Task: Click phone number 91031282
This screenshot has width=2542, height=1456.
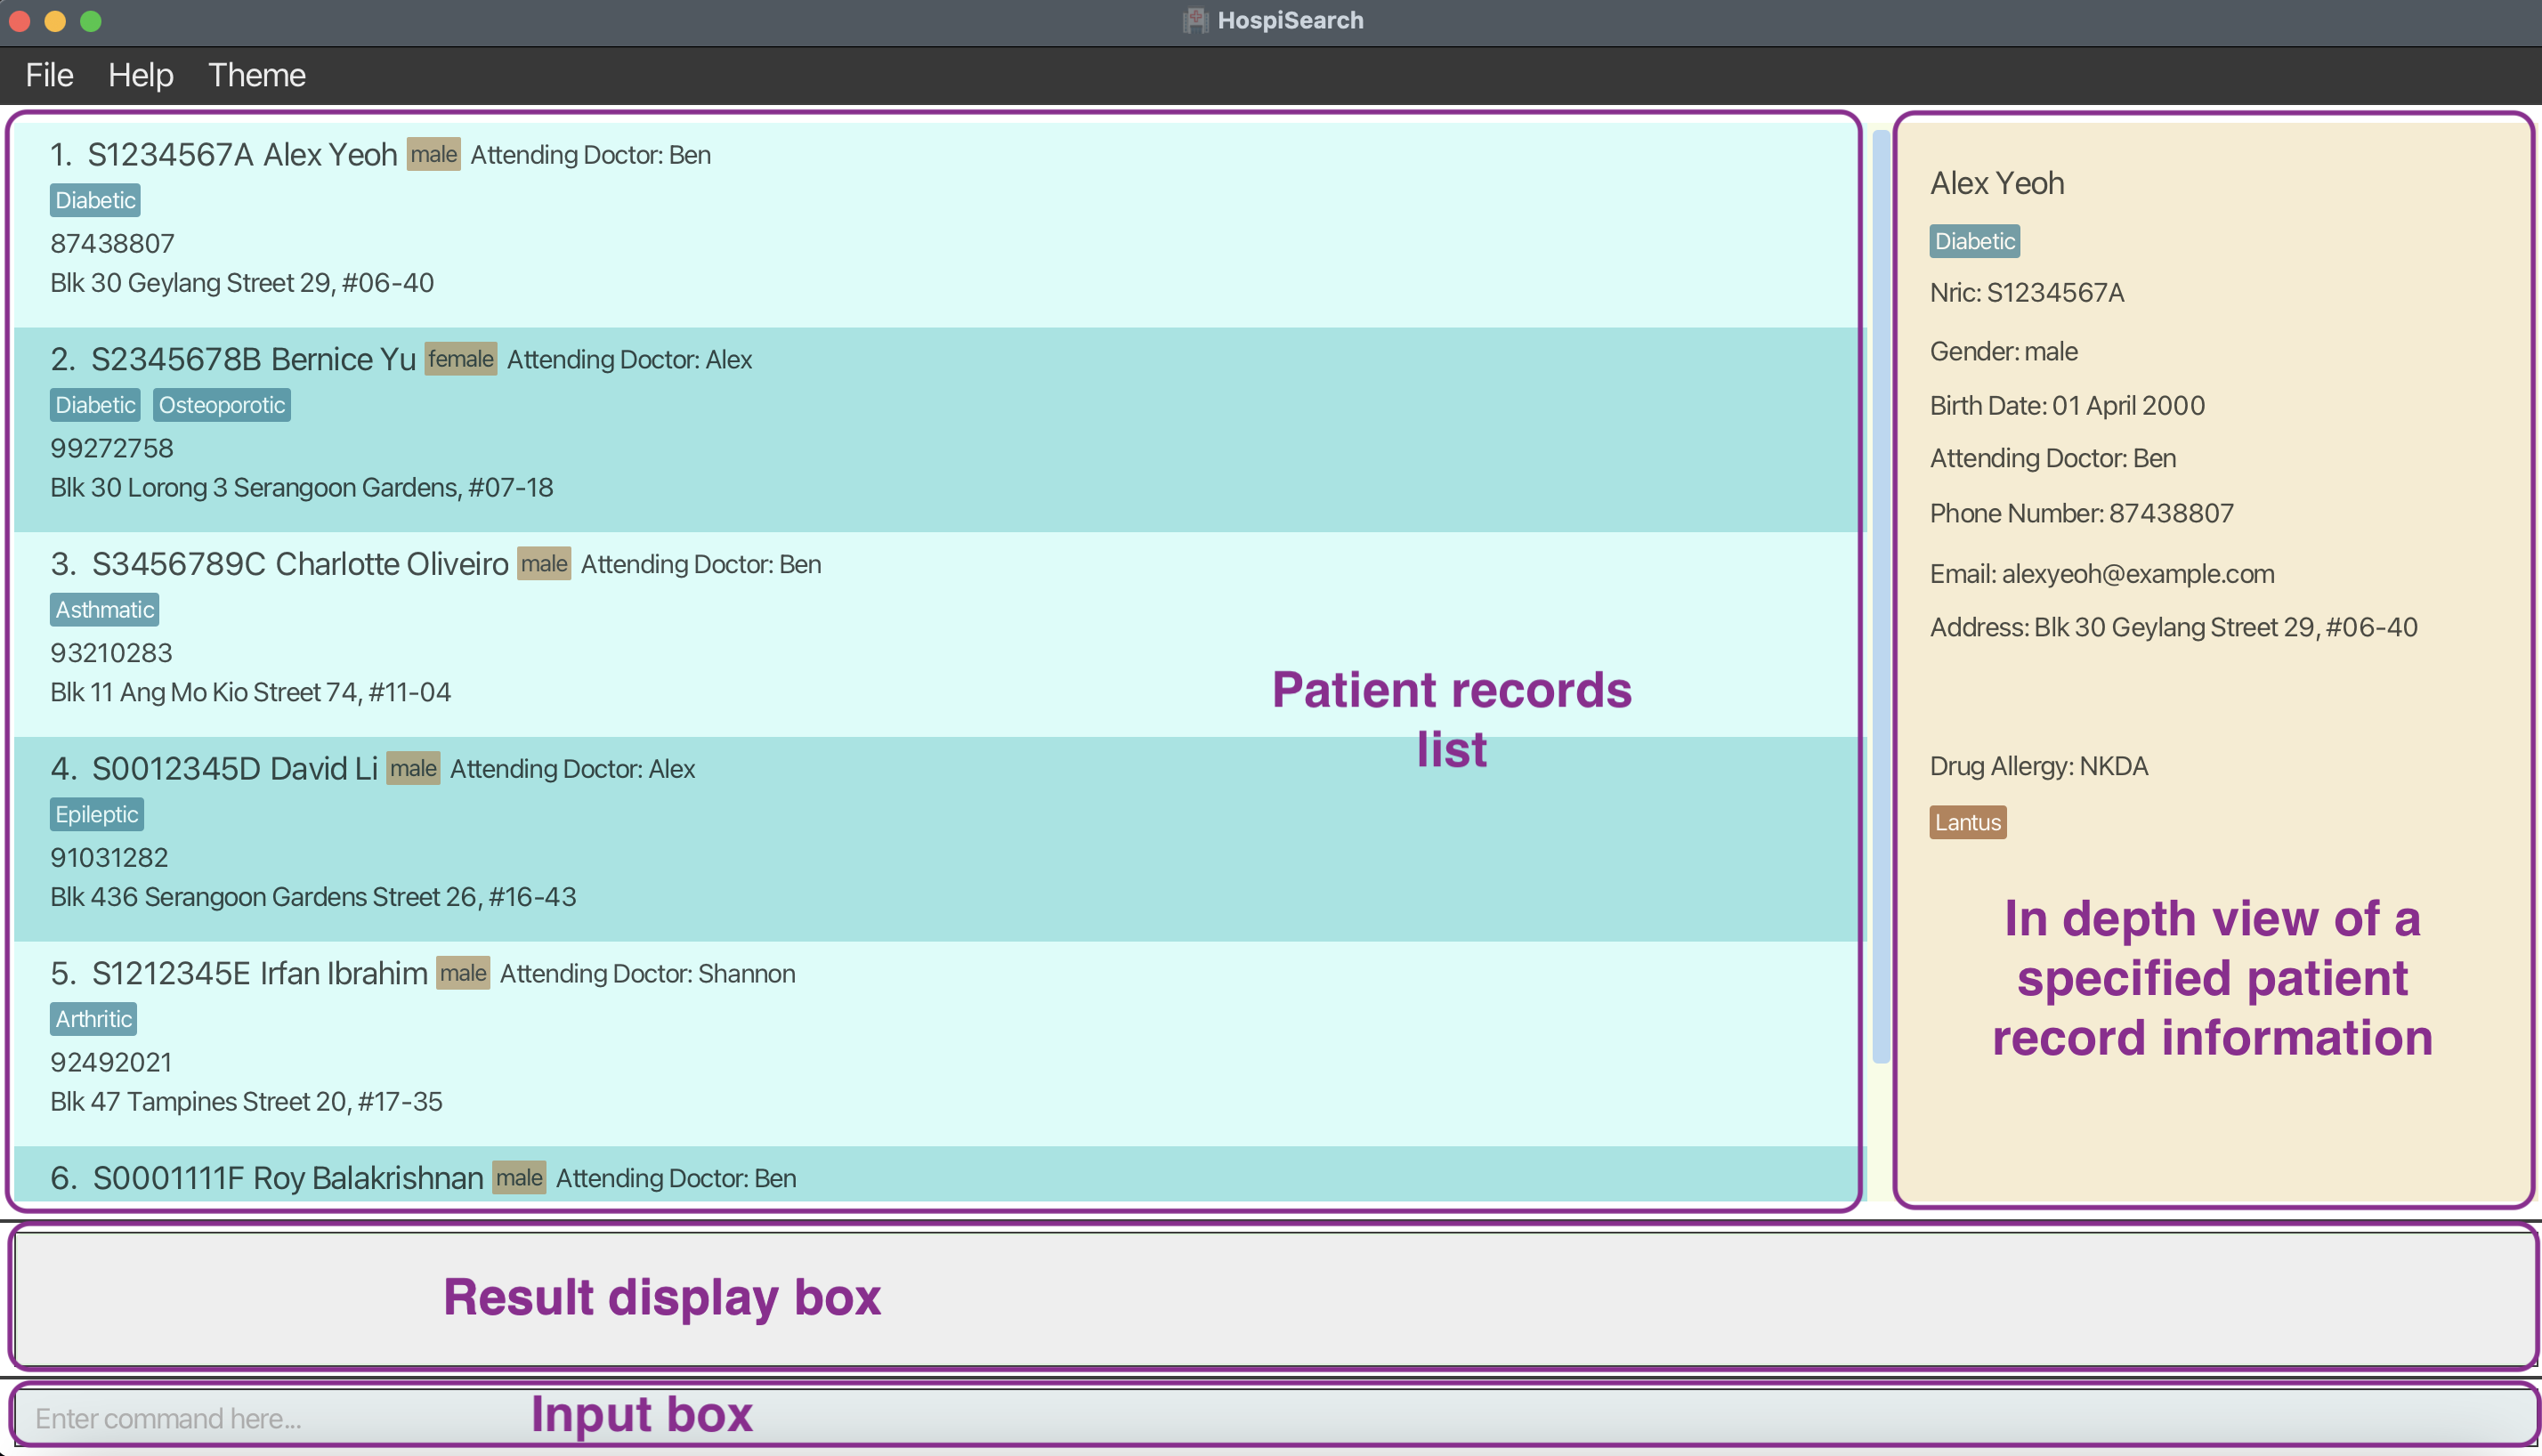Action: coord(110,857)
